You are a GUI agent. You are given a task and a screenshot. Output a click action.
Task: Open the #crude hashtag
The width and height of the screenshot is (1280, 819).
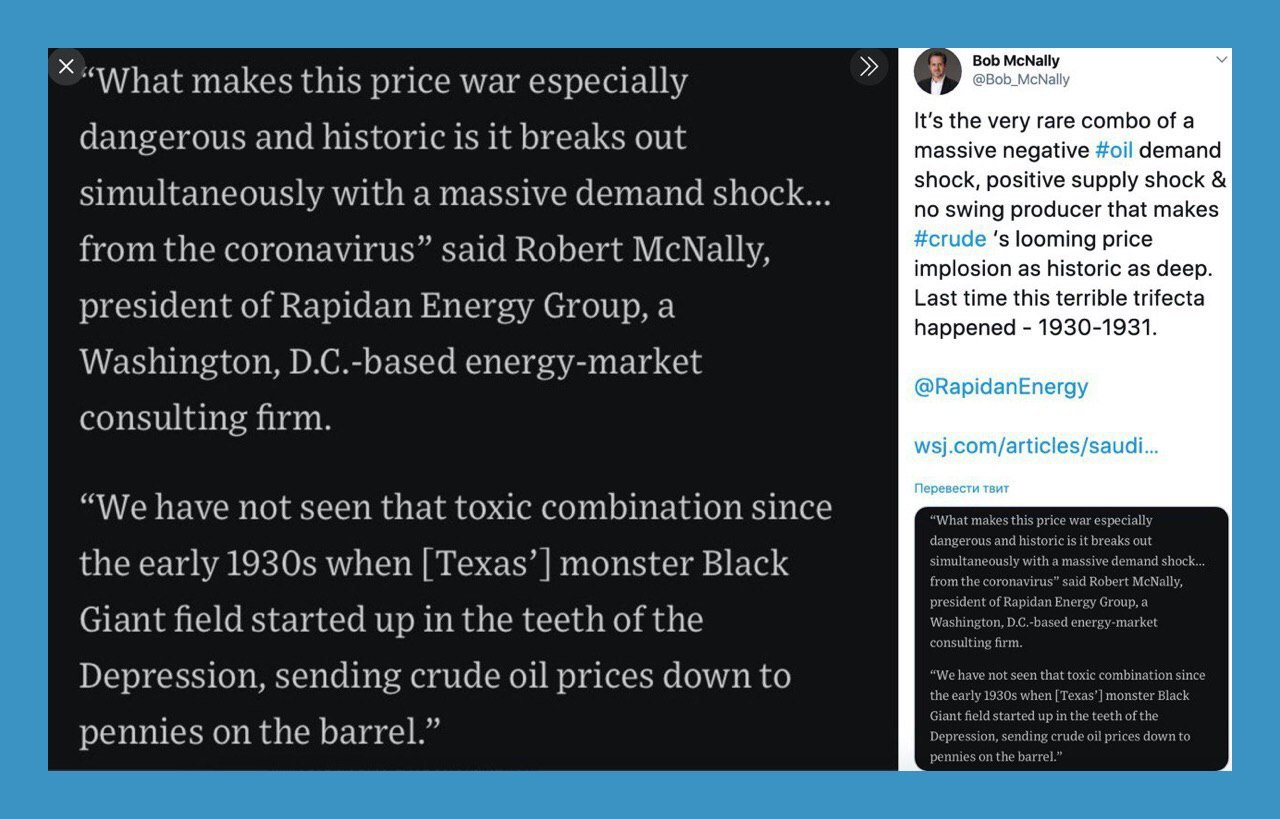coord(950,239)
